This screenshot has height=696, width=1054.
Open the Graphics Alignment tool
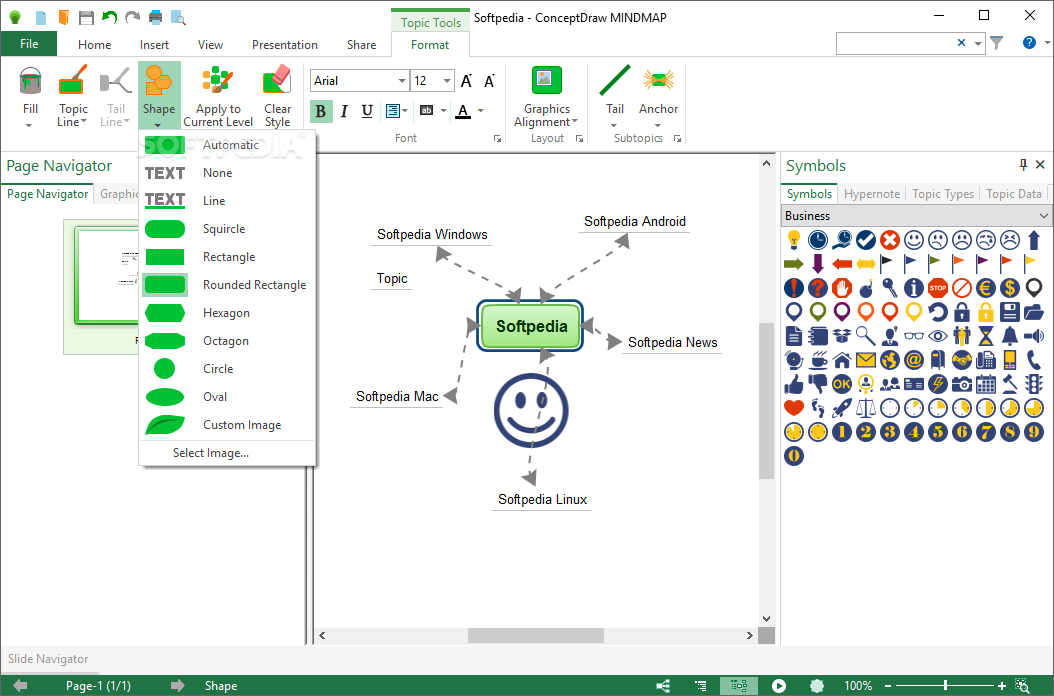(x=546, y=96)
